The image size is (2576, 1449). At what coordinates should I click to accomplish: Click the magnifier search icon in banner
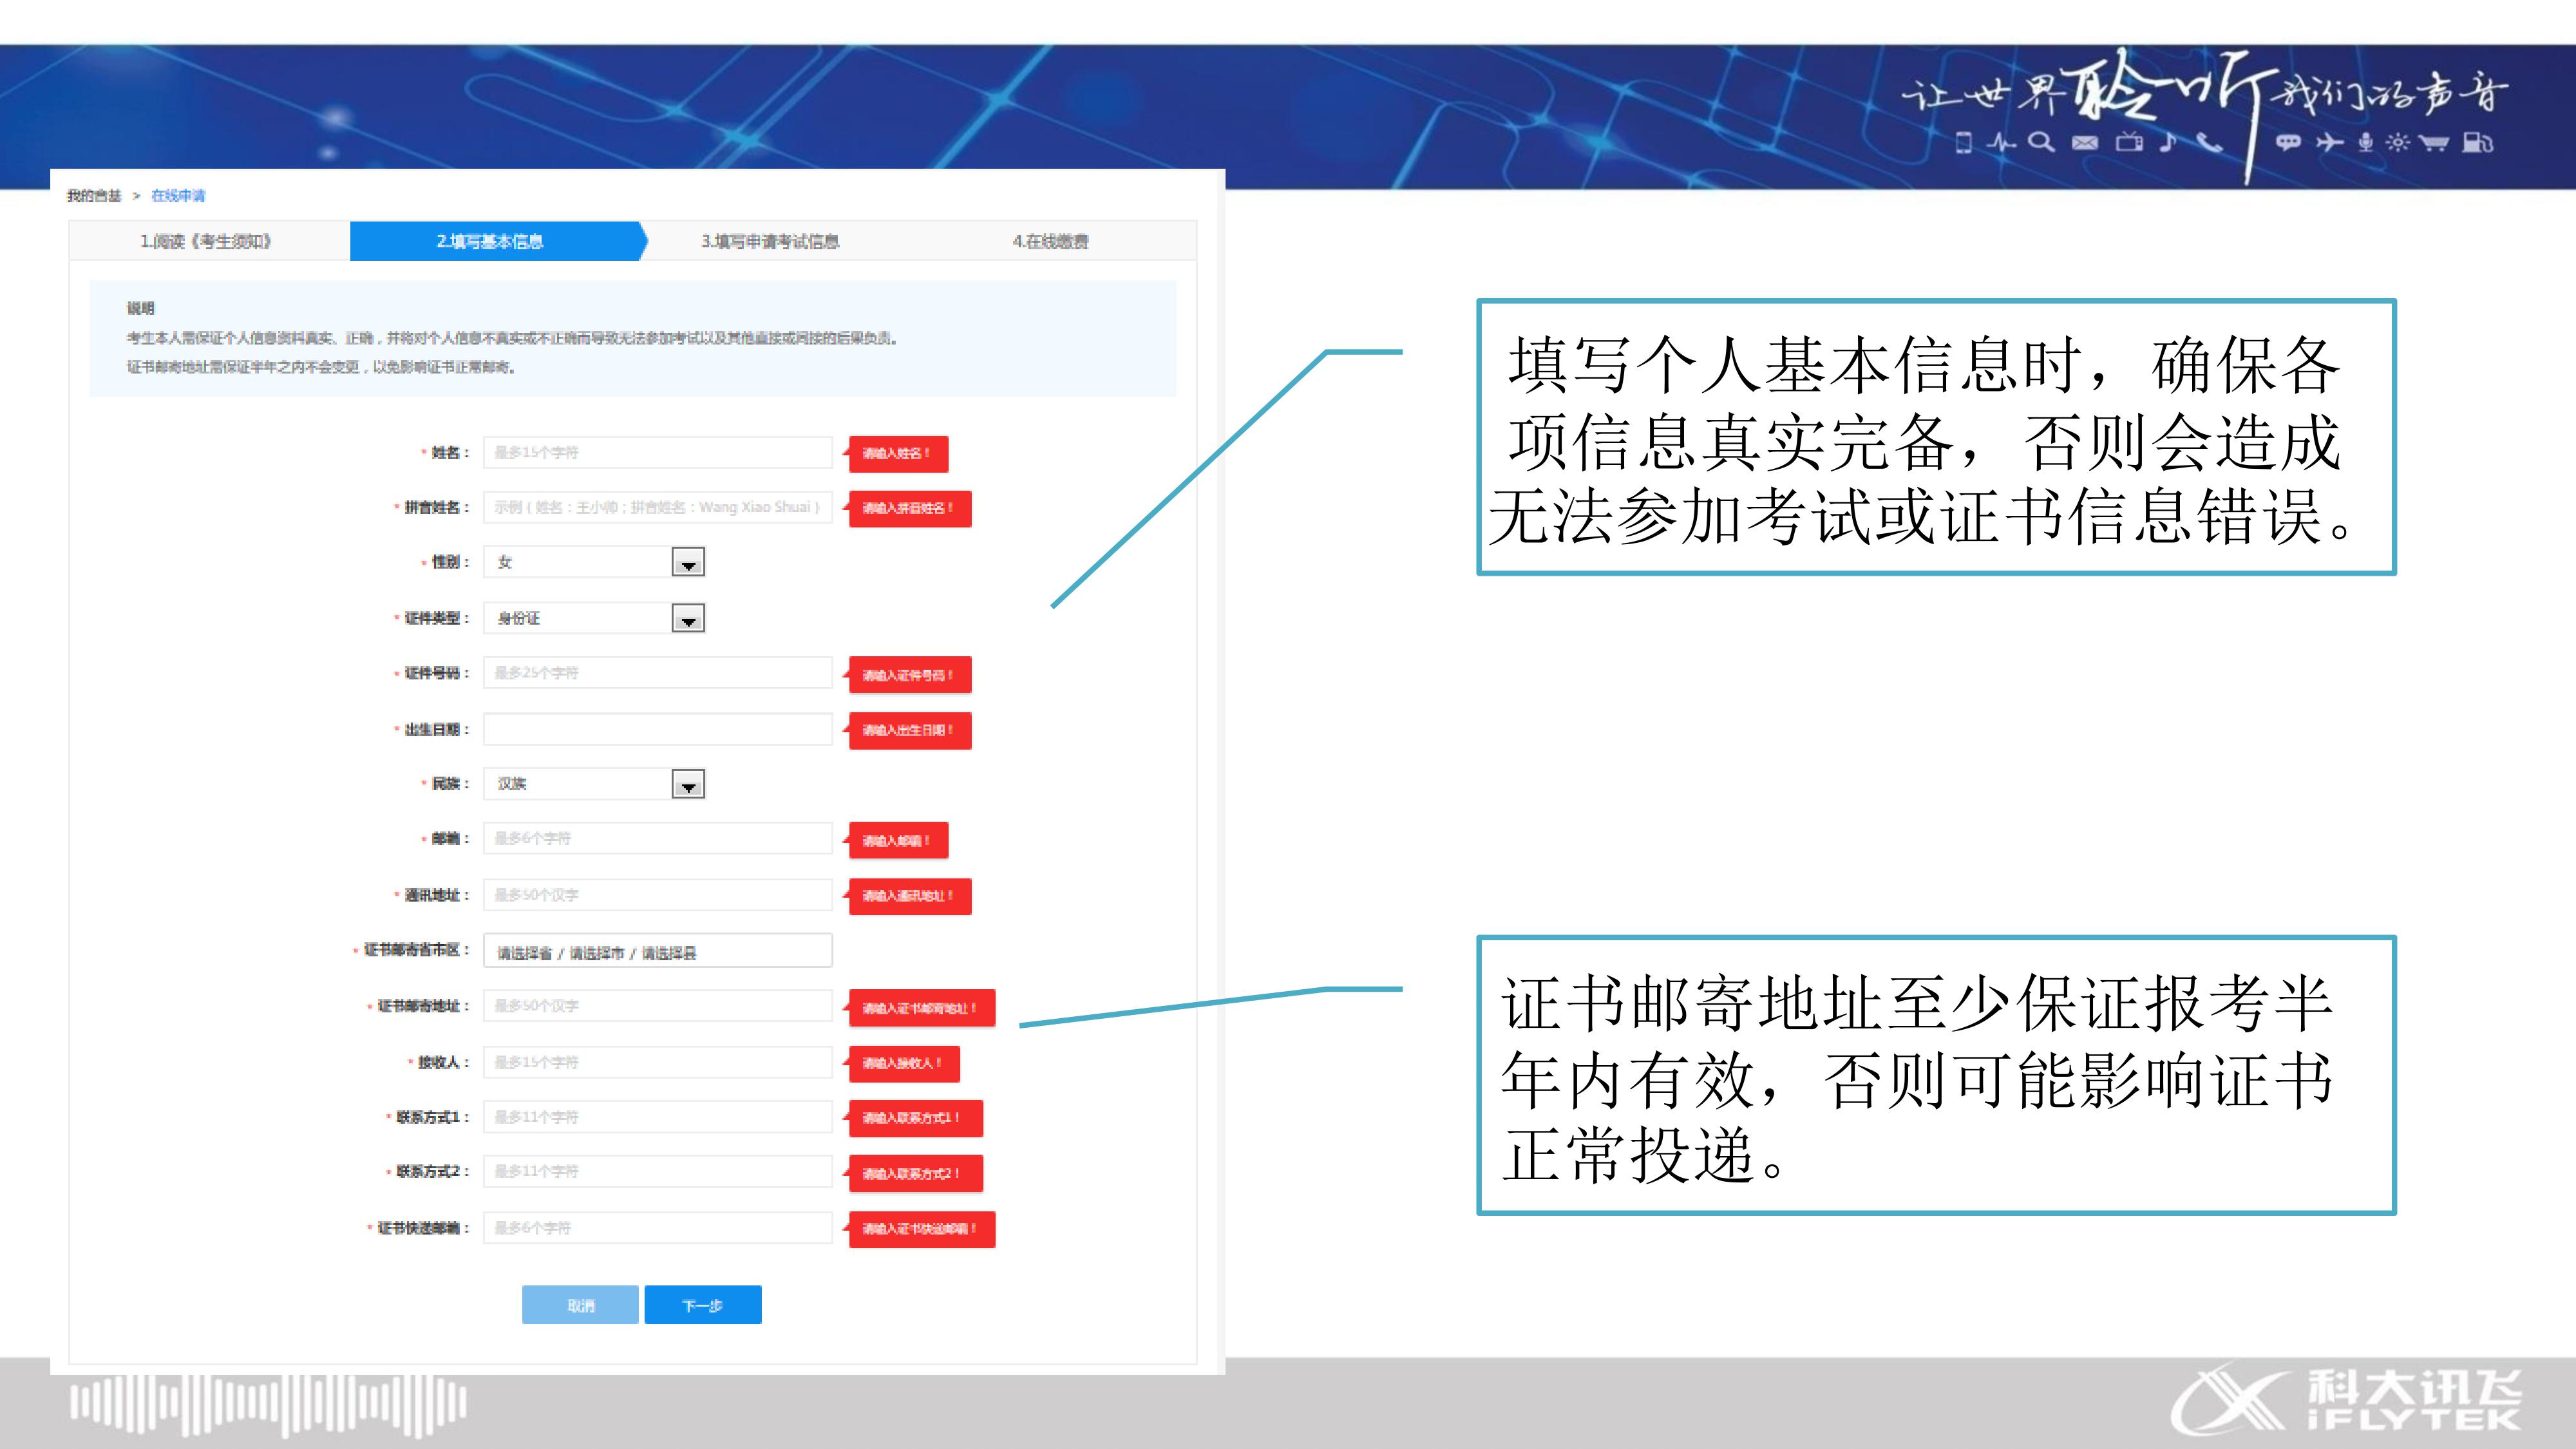[2040, 142]
